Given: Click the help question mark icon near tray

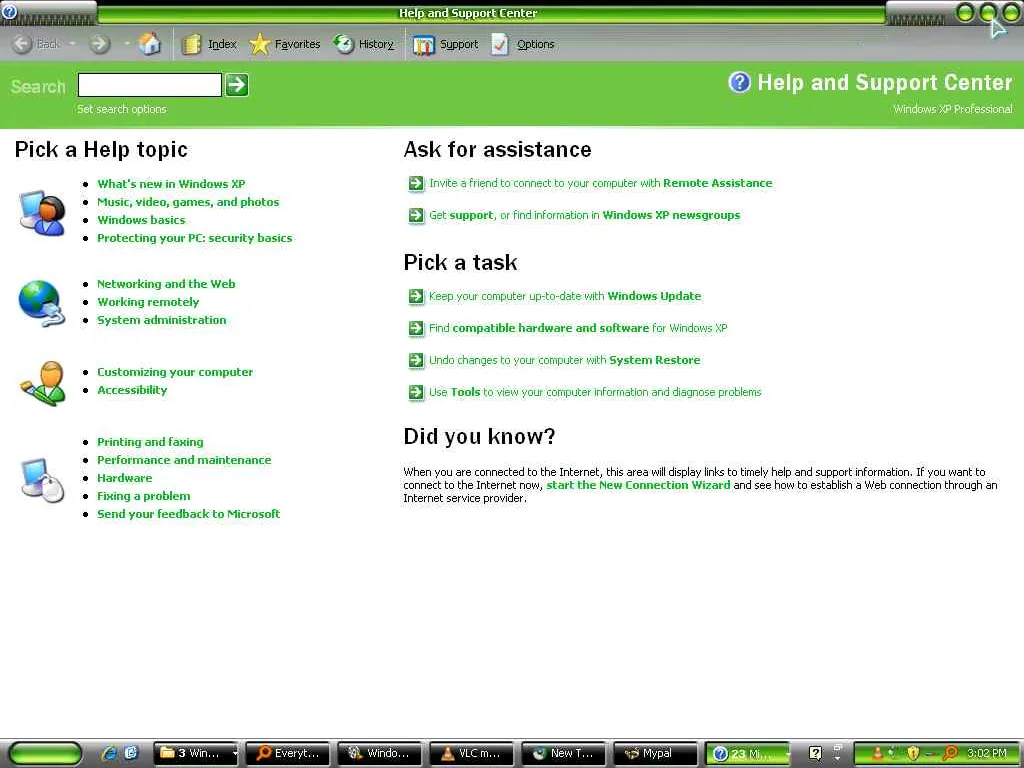Looking at the screenshot, I should click(815, 754).
